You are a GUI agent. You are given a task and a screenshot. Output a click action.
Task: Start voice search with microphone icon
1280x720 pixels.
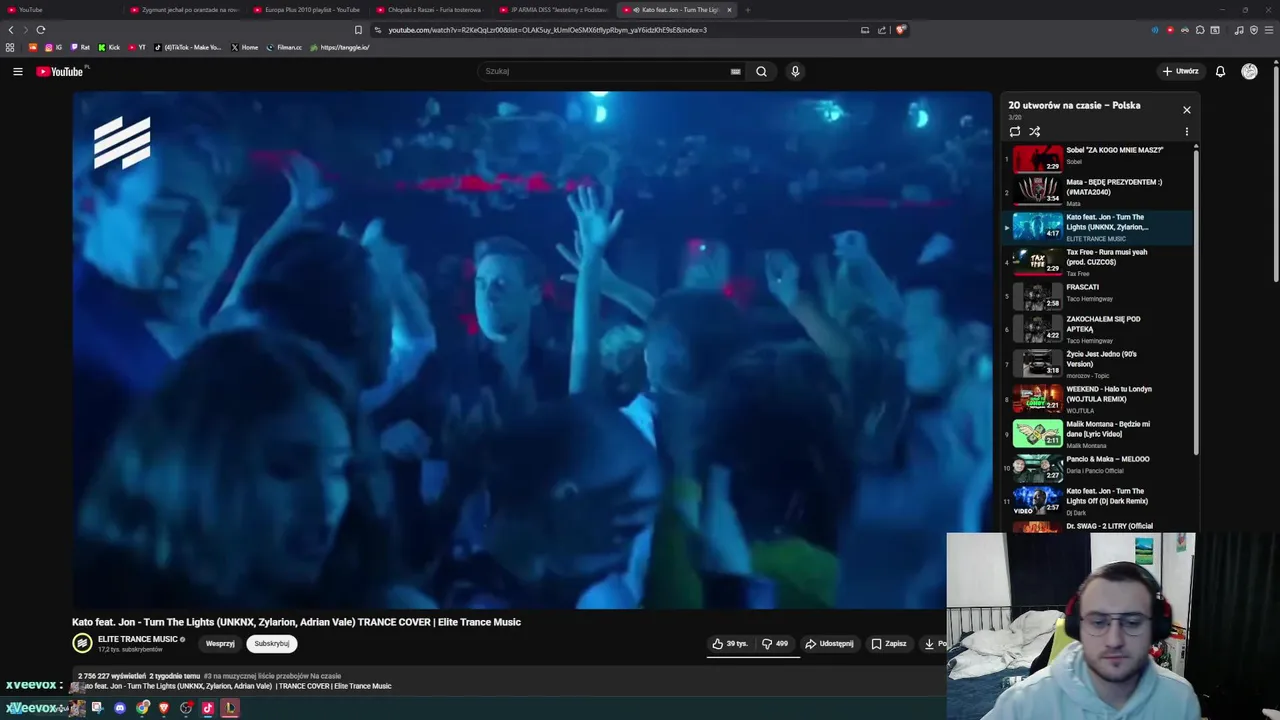point(795,71)
